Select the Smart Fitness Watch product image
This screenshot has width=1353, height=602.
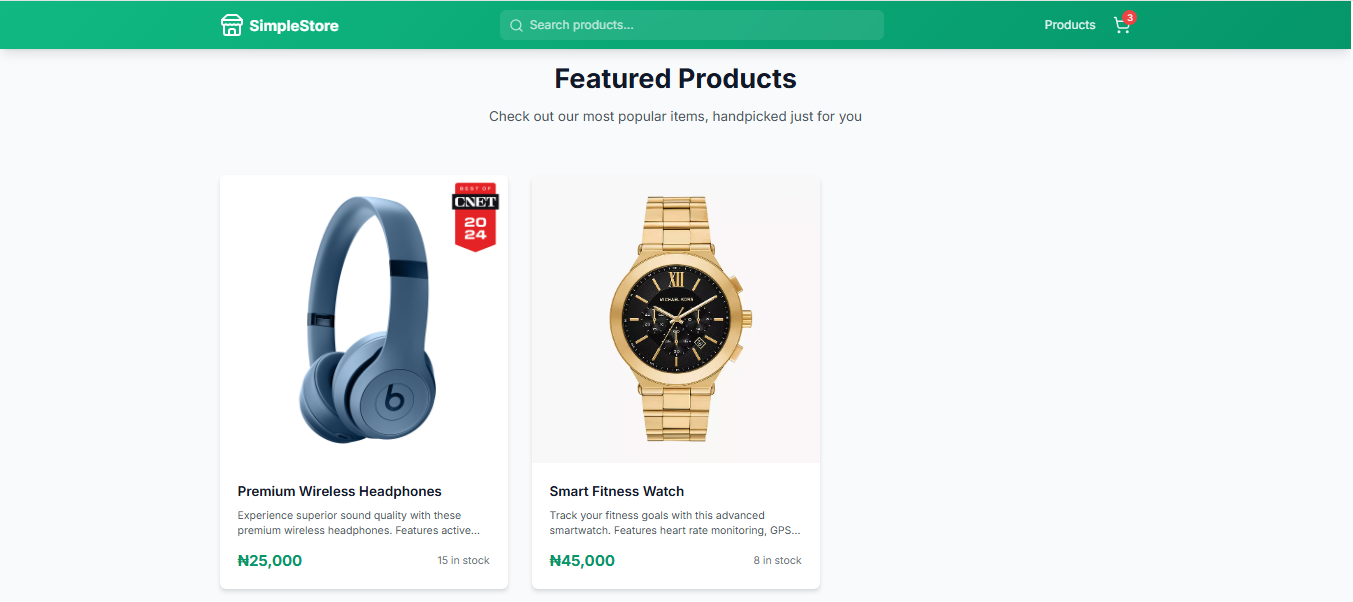675,318
